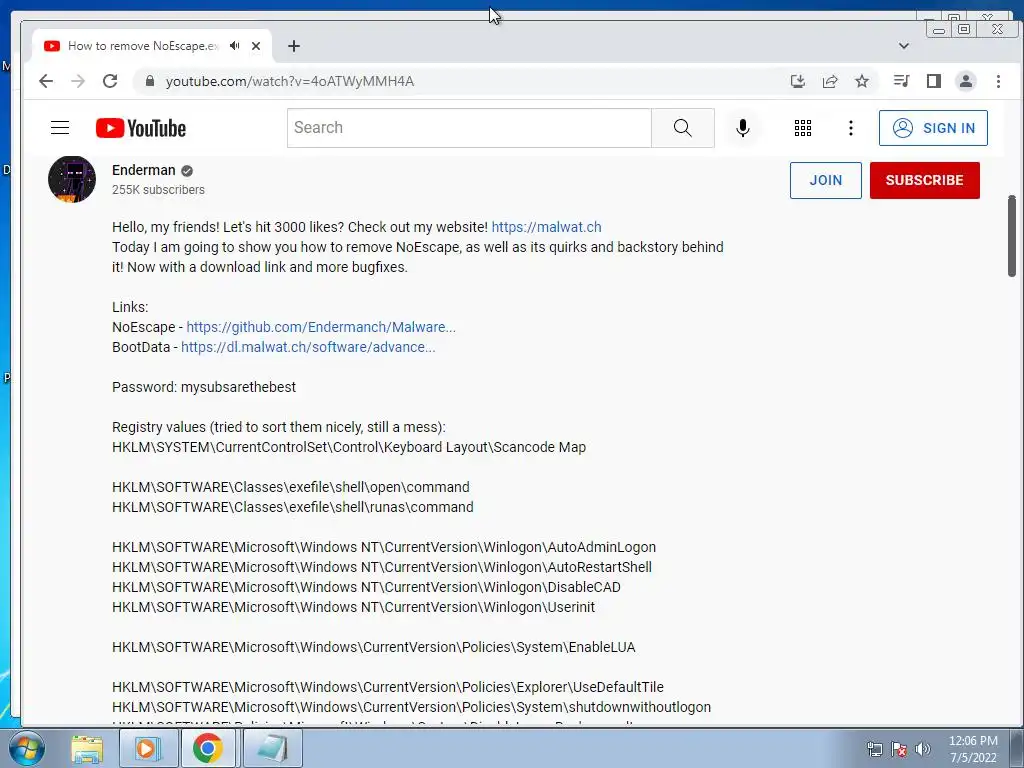Open the NoEscape GitHub link
Viewport: 1024px width, 768px height.
pos(321,327)
